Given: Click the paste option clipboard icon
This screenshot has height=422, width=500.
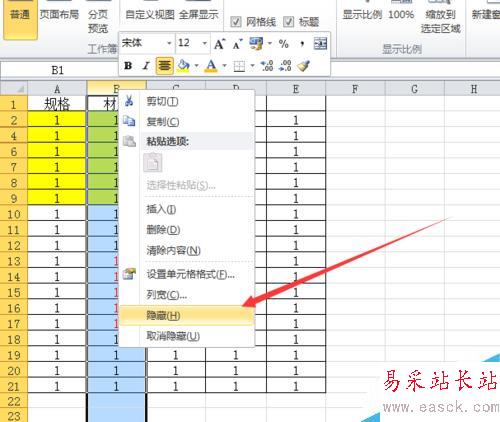Looking at the screenshot, I should point(153,163).
